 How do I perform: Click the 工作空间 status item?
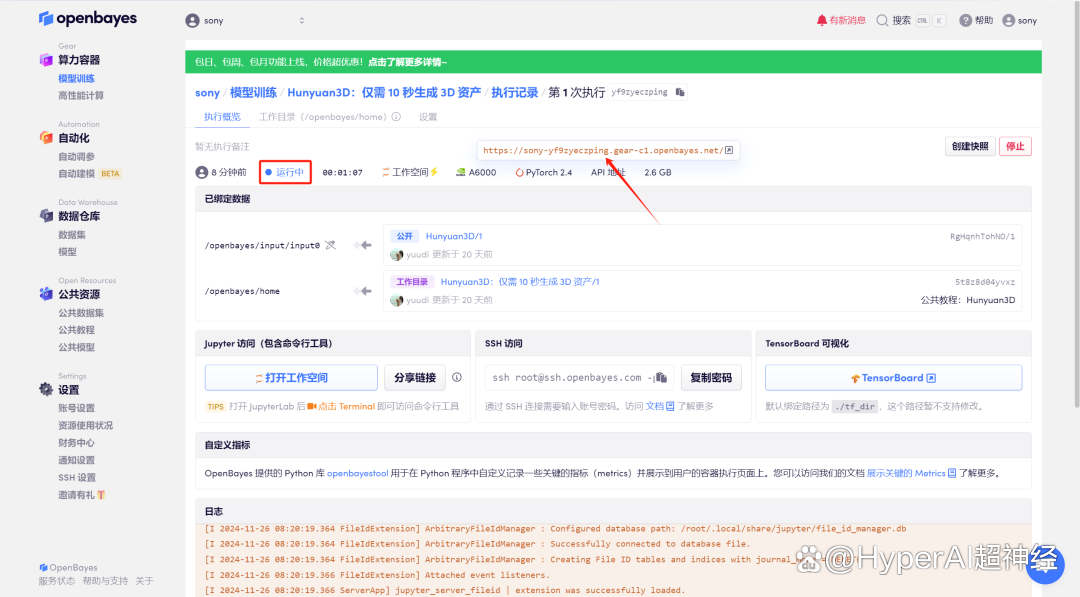(x=410, y=172)
